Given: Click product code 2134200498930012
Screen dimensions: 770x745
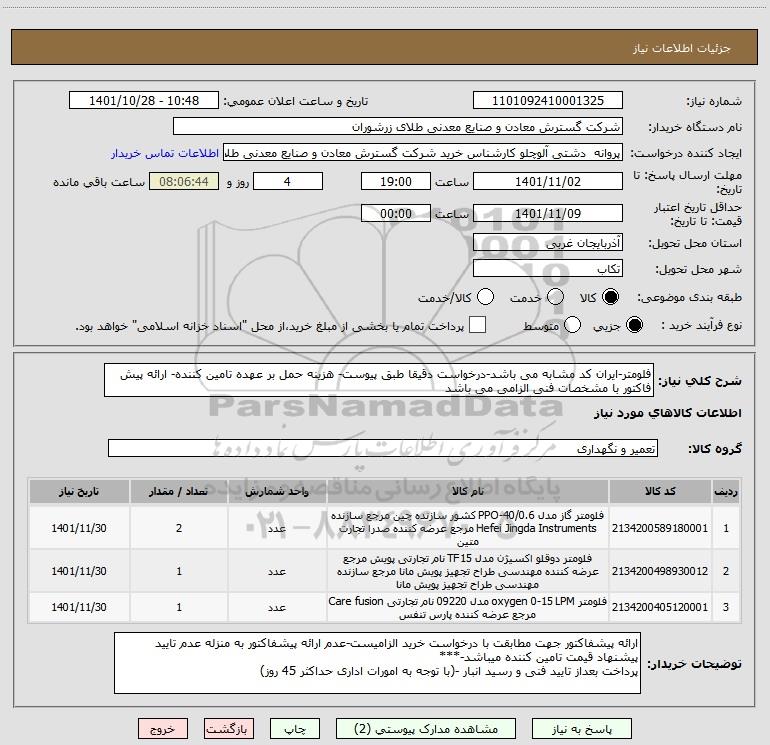Looking at the screenshot, I should click(660, 571).
